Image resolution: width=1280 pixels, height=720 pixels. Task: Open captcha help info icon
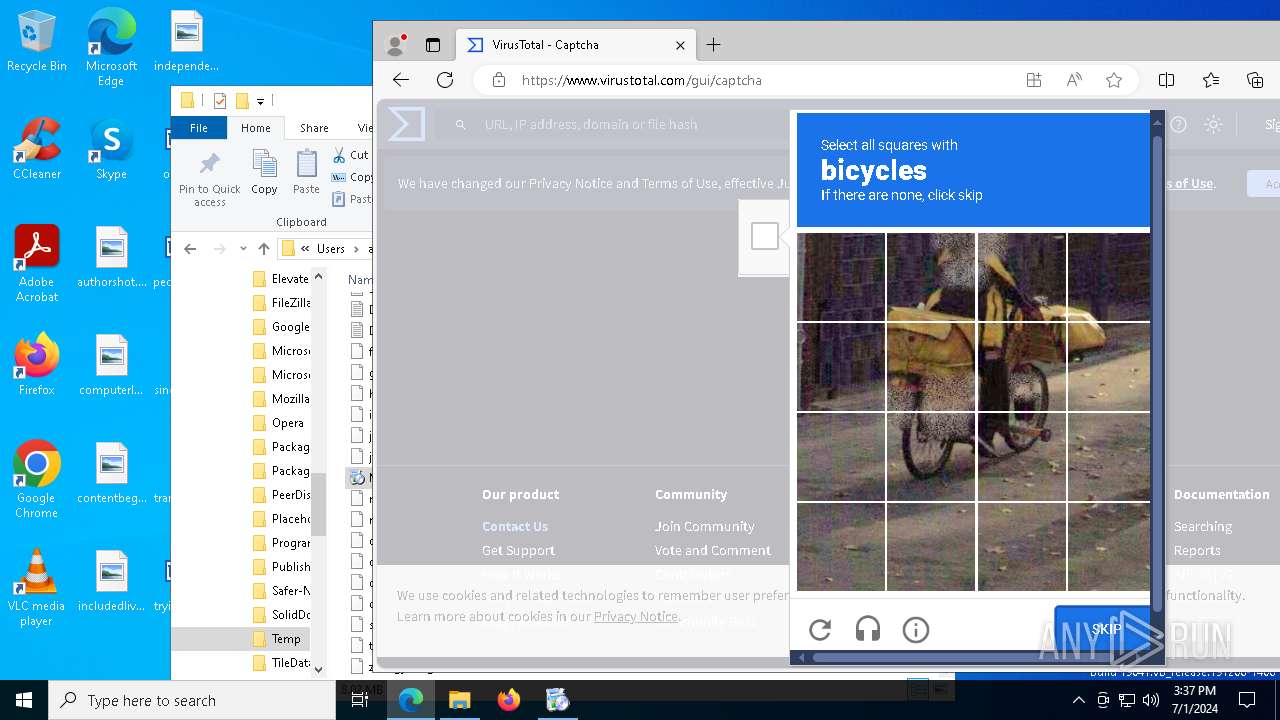[916, 629]
